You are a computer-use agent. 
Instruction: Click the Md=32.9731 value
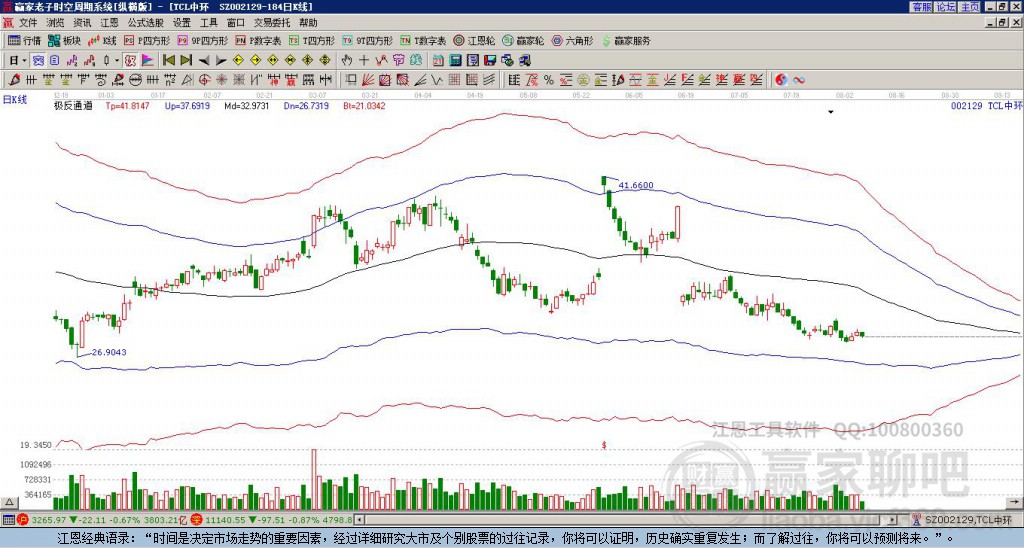[247, 105]
